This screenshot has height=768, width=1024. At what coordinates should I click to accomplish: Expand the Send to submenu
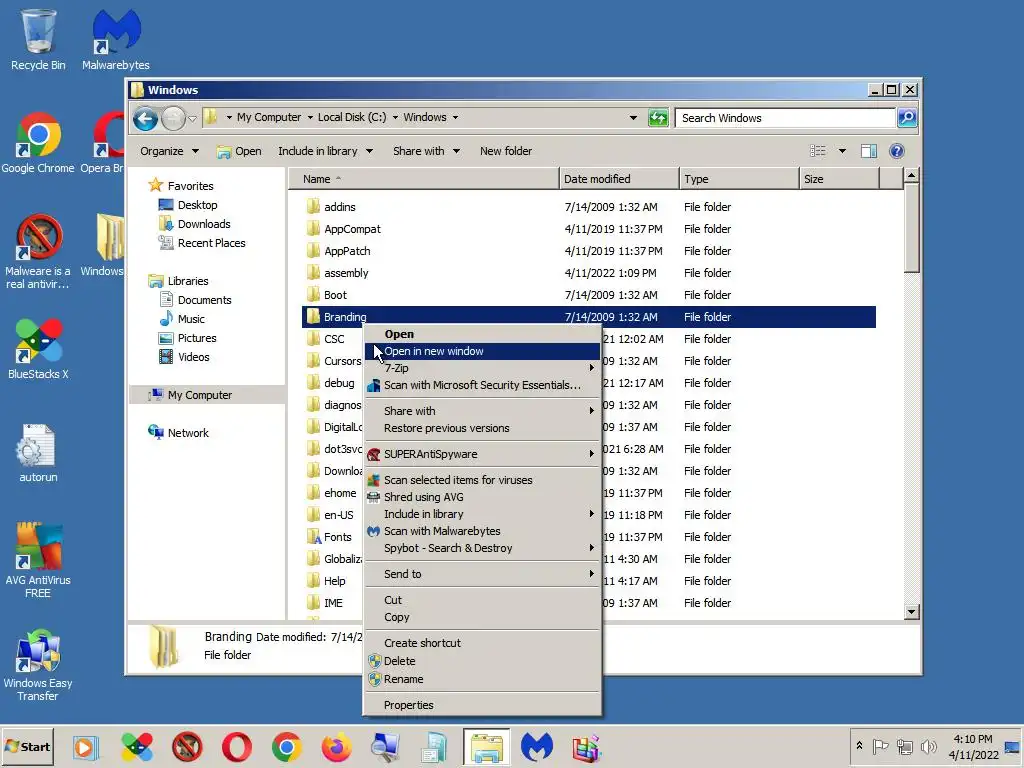coord(482,574)
